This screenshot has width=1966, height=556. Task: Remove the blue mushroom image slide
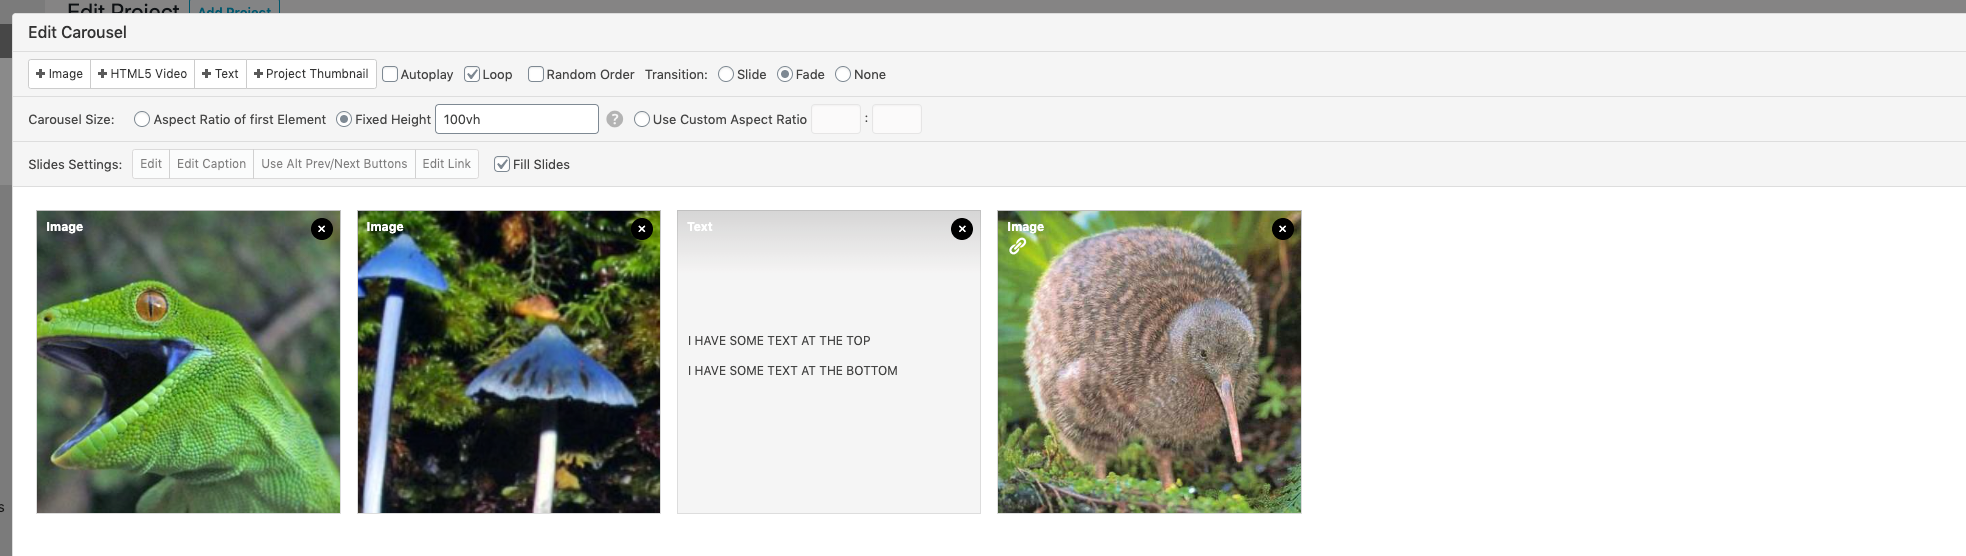tap(642, 229)
